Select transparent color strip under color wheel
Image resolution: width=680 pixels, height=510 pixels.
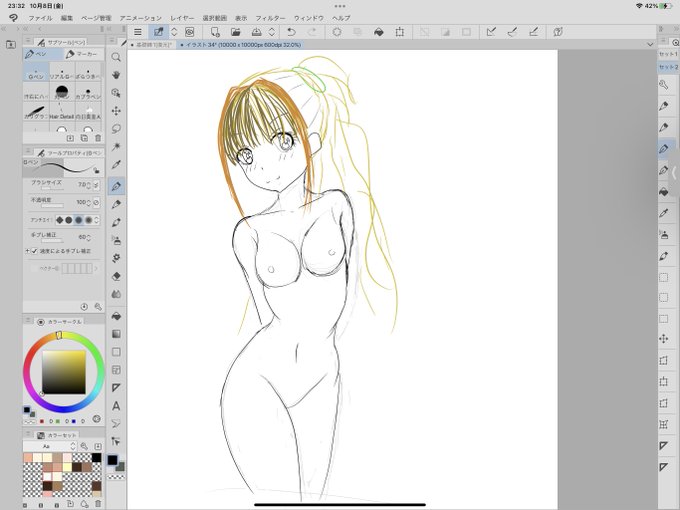29,421
